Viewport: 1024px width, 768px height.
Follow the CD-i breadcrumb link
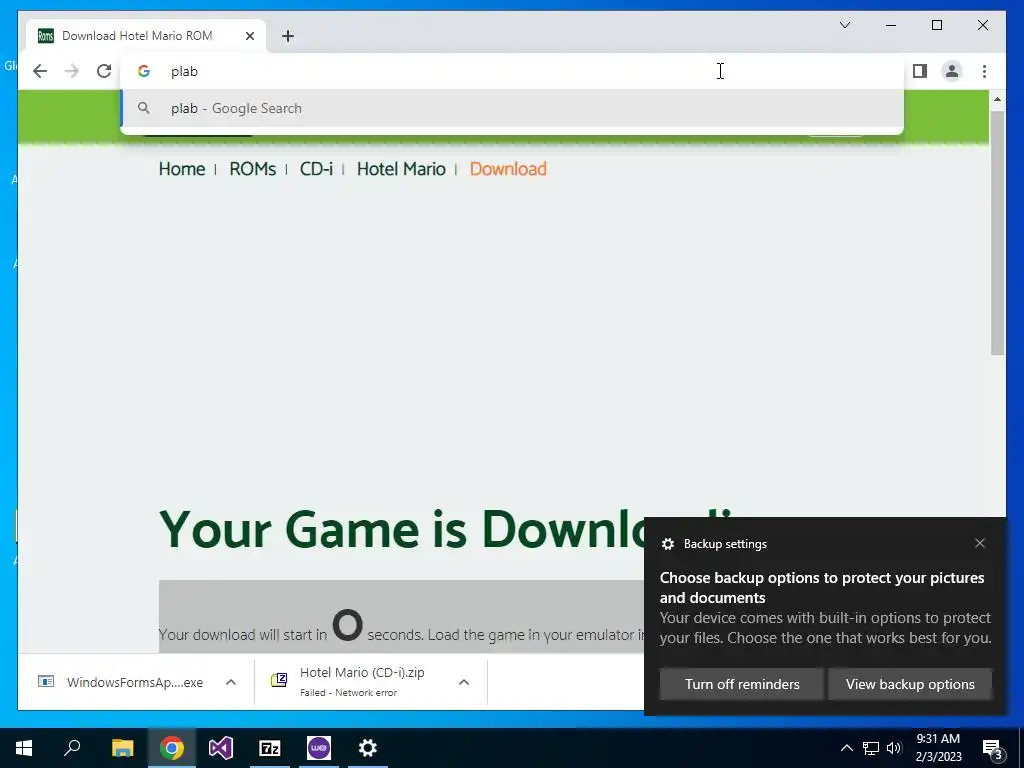316,169
